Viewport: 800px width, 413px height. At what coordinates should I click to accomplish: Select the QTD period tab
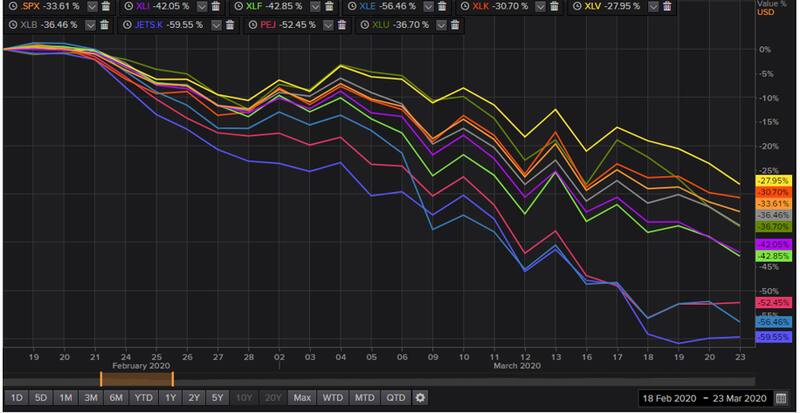[394, 397]
